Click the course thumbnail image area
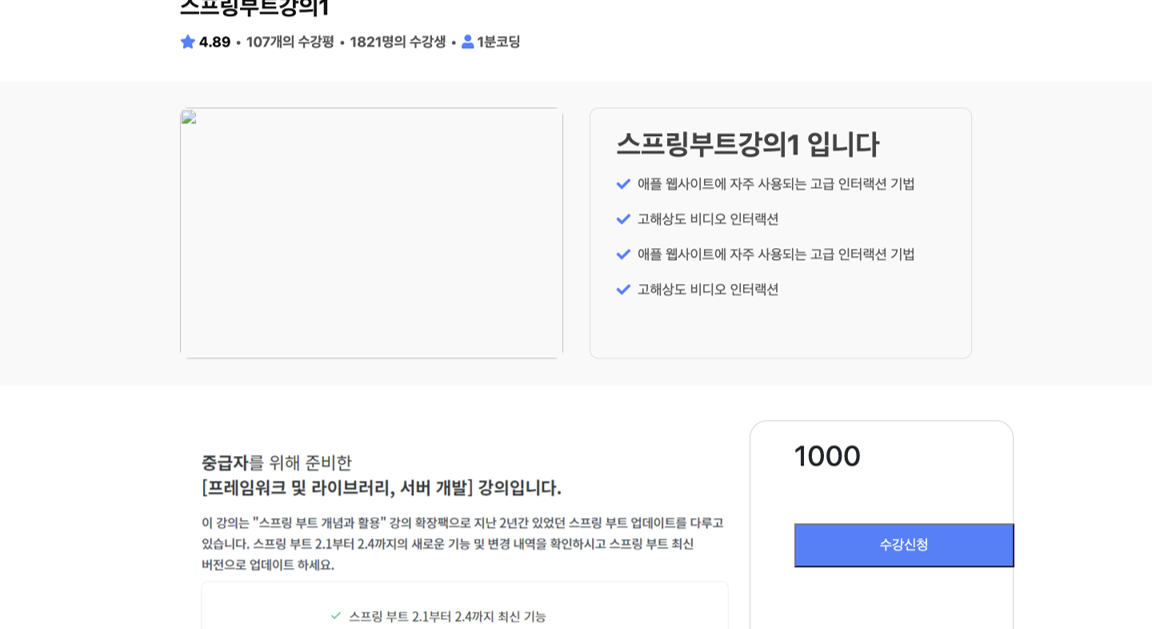This screenshot has width=1152, height=629. 370,232
